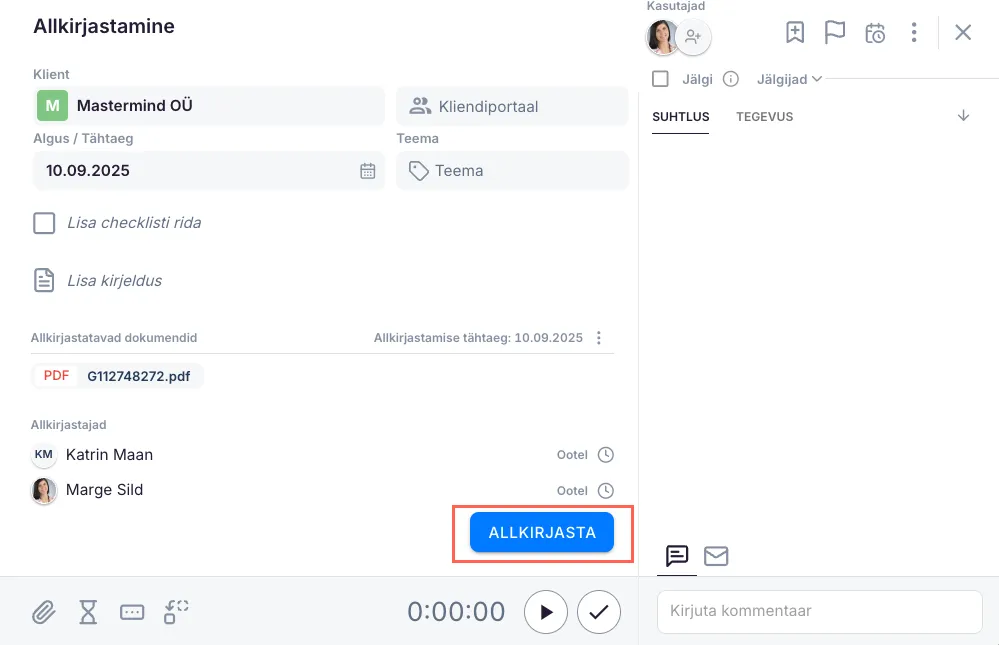Flag this task with flag icon
The height and width of the screenshot is (645, 999).
pos(835,33)
